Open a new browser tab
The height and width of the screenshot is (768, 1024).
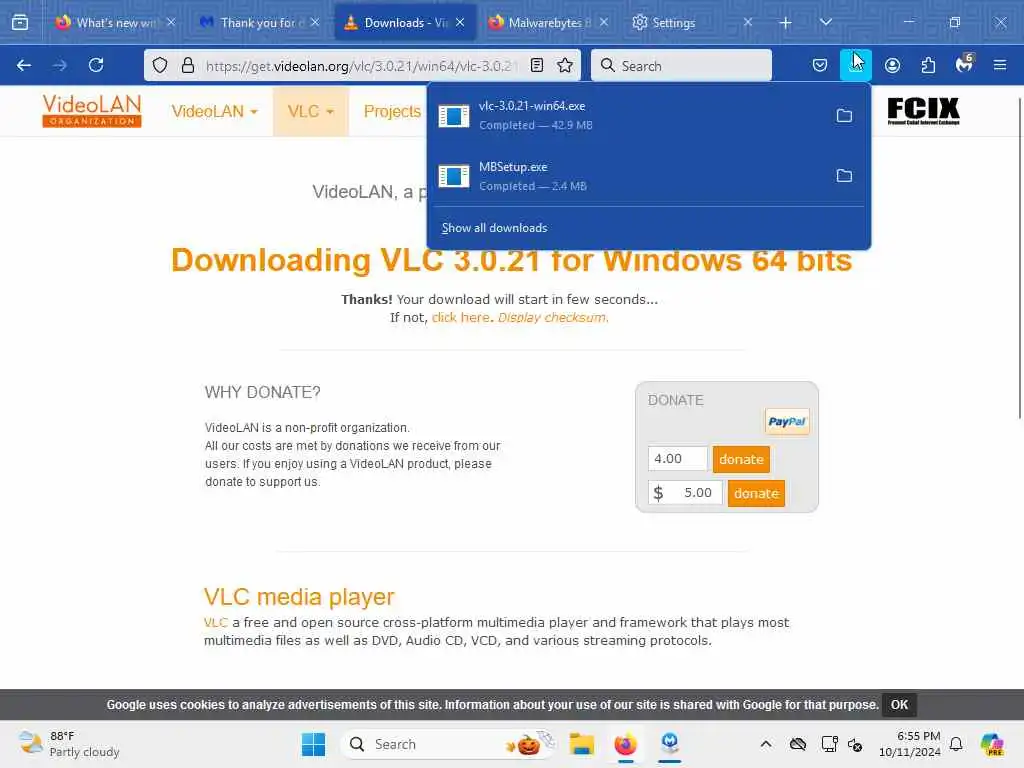(x=786, y=23)
